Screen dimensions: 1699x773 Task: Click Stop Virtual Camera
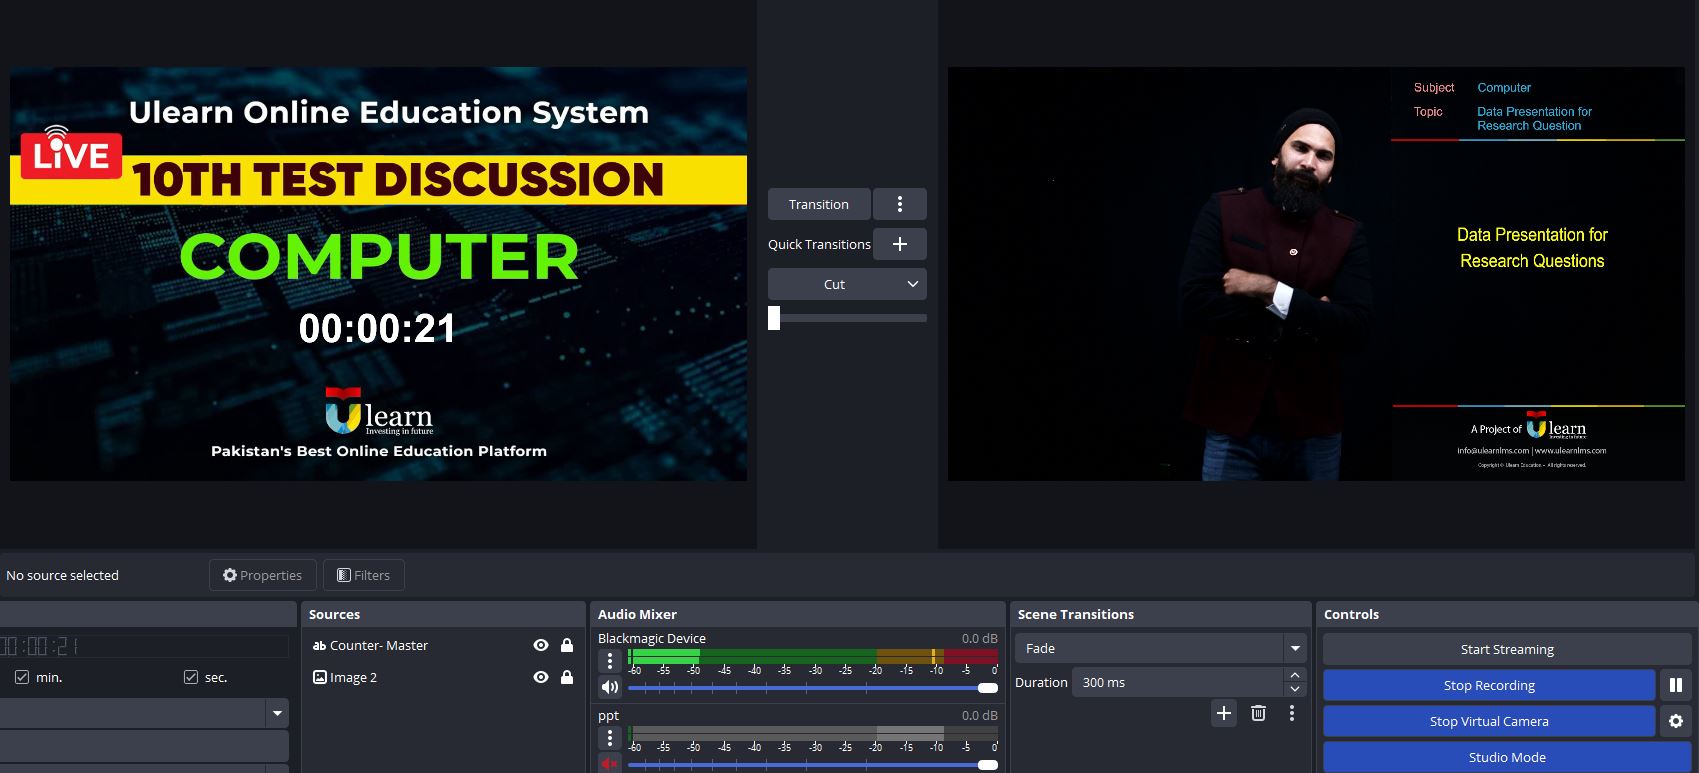[x=1489, y=721]
